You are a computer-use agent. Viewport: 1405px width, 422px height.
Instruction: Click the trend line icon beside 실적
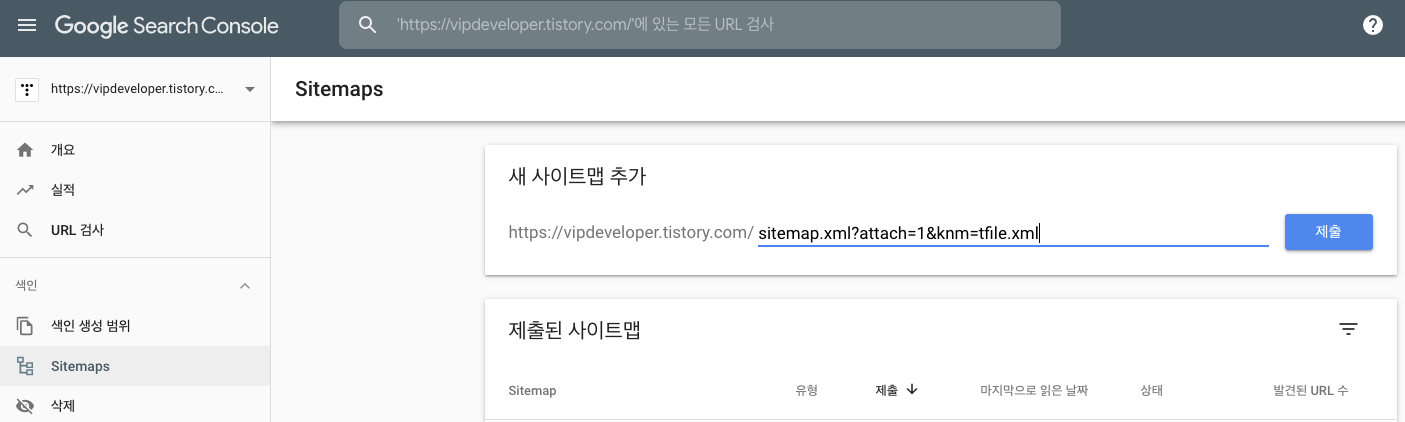pos(26,190)
